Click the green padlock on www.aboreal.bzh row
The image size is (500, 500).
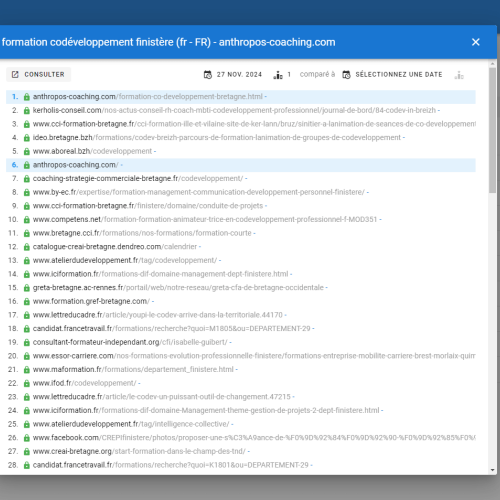point(27,152)
